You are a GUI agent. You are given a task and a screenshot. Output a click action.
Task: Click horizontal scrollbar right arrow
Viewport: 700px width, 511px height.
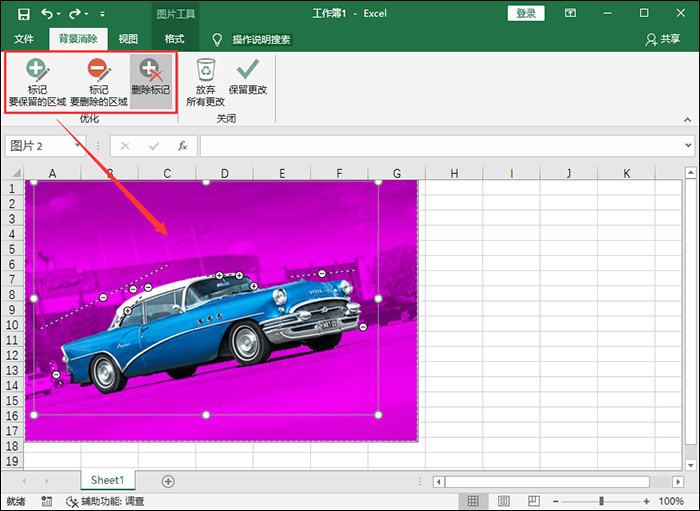tap(678, 482)
